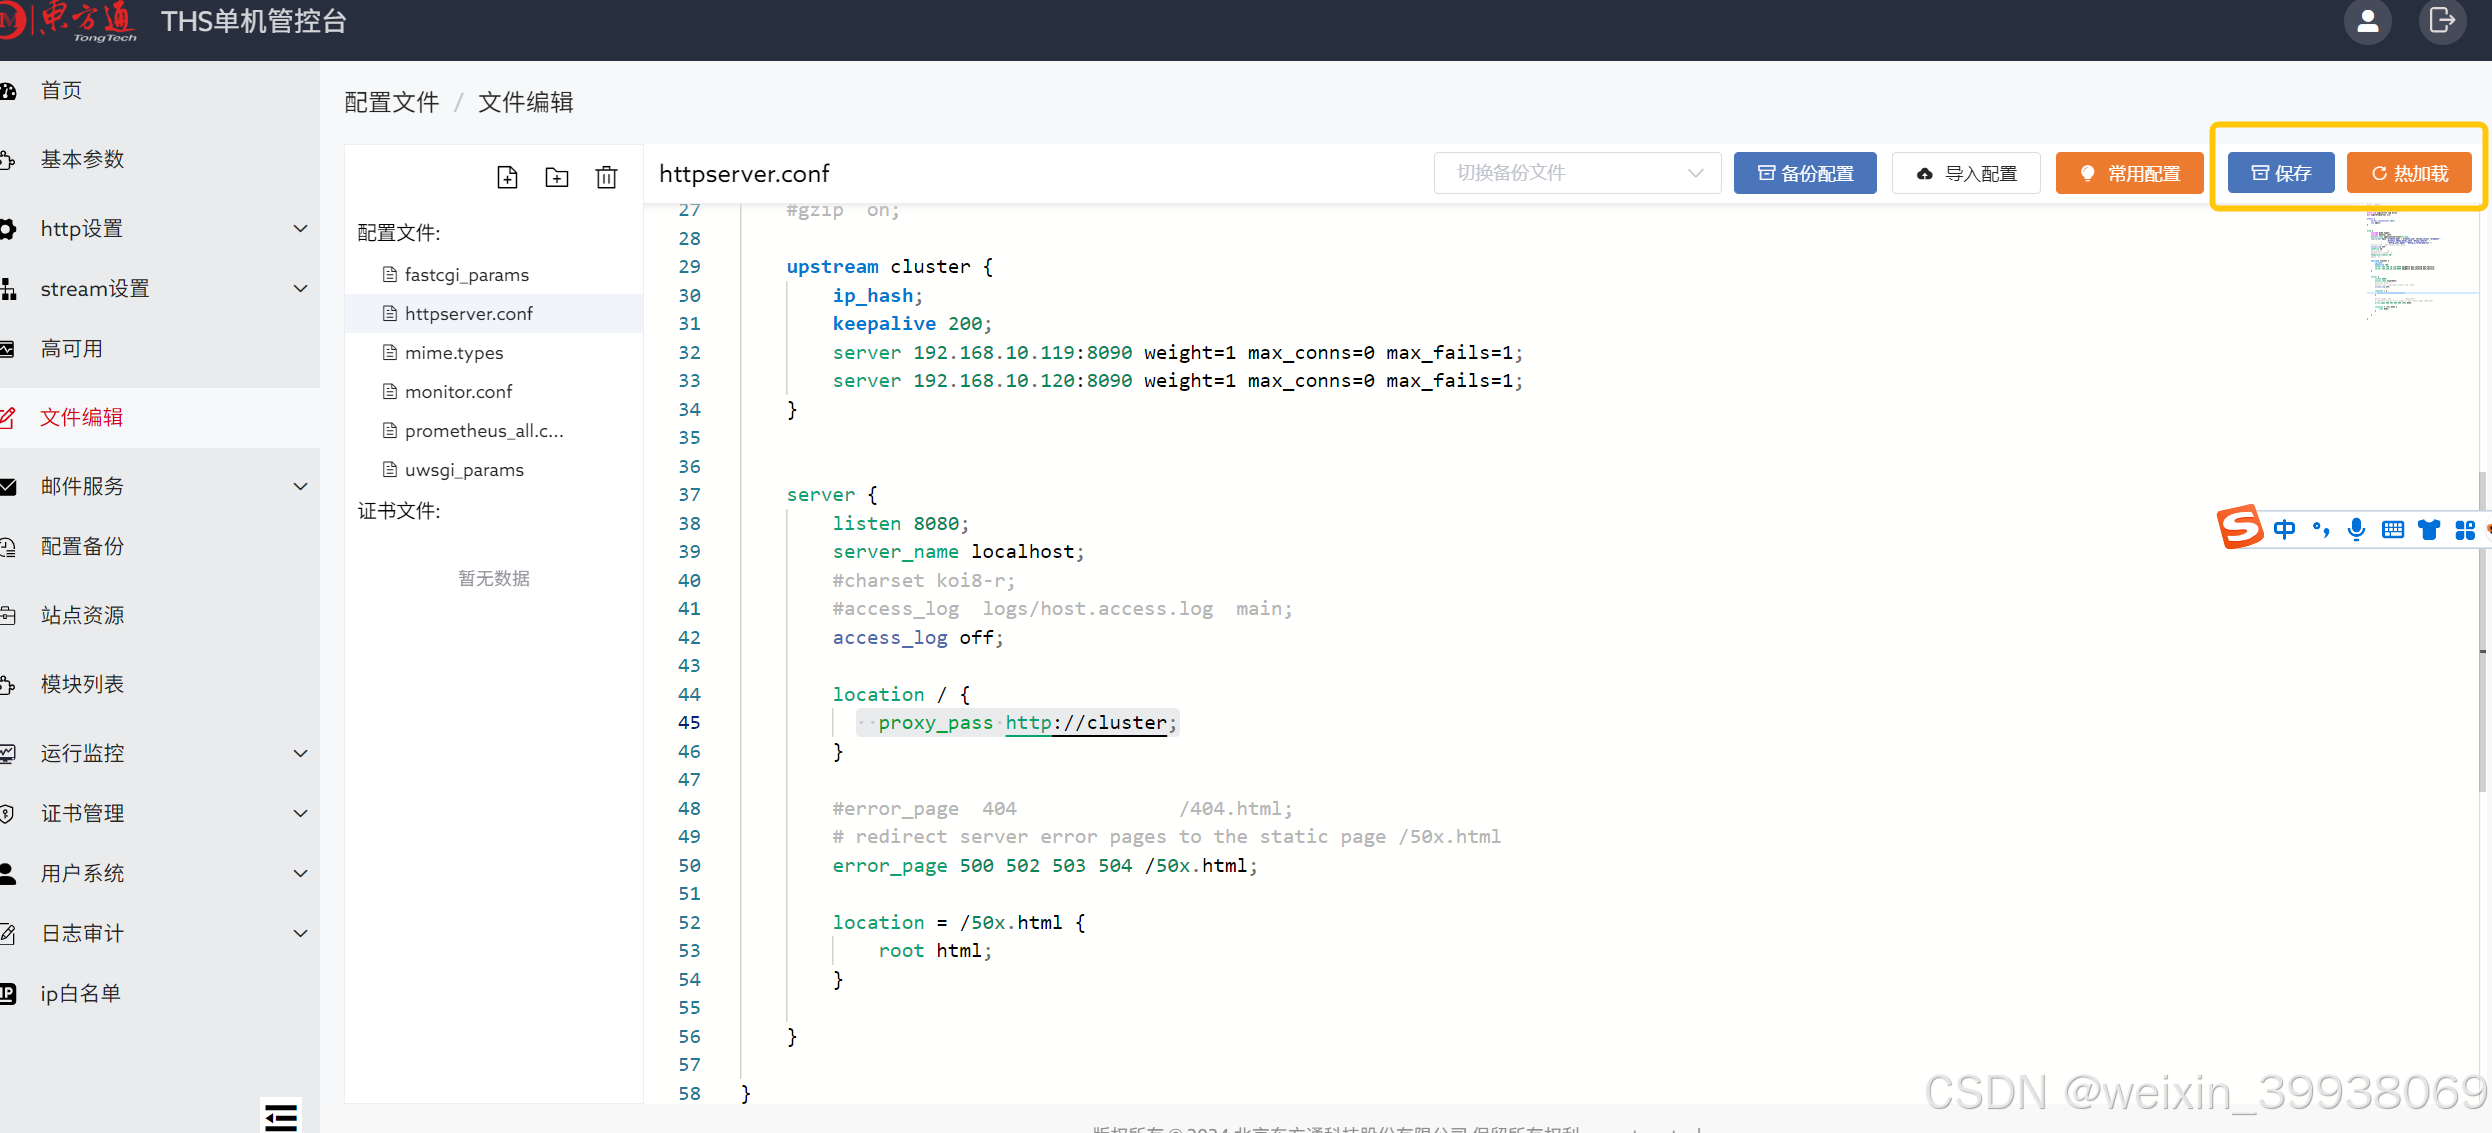The image size is (2492, 1133).
Task: Click the 'keepalive 200;' line
Action: [912, 324]
